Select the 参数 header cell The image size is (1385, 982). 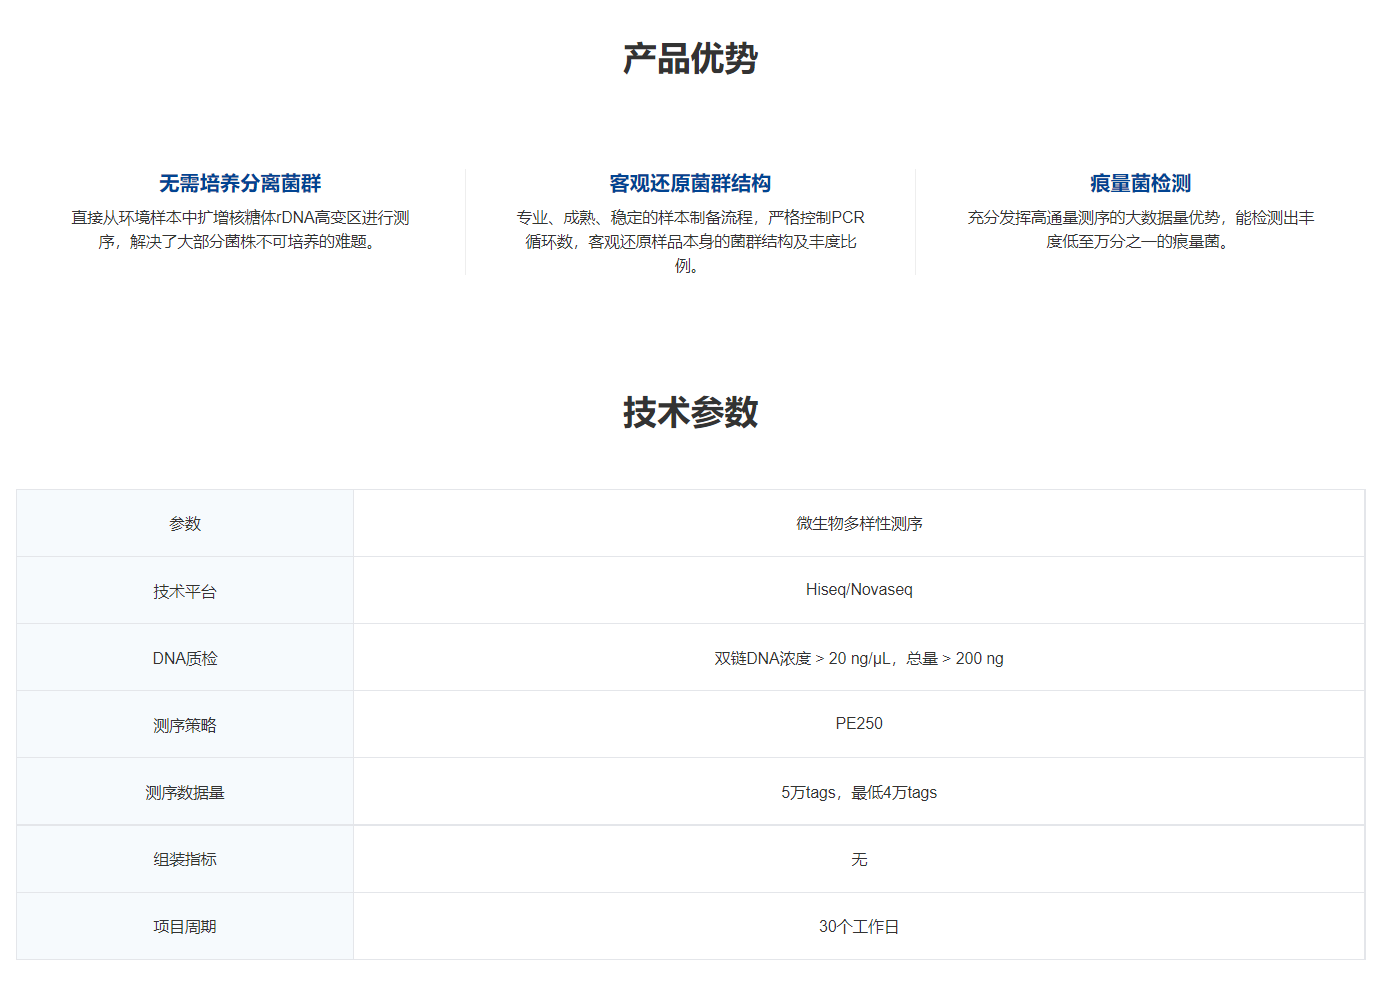[x=185, y=524]
